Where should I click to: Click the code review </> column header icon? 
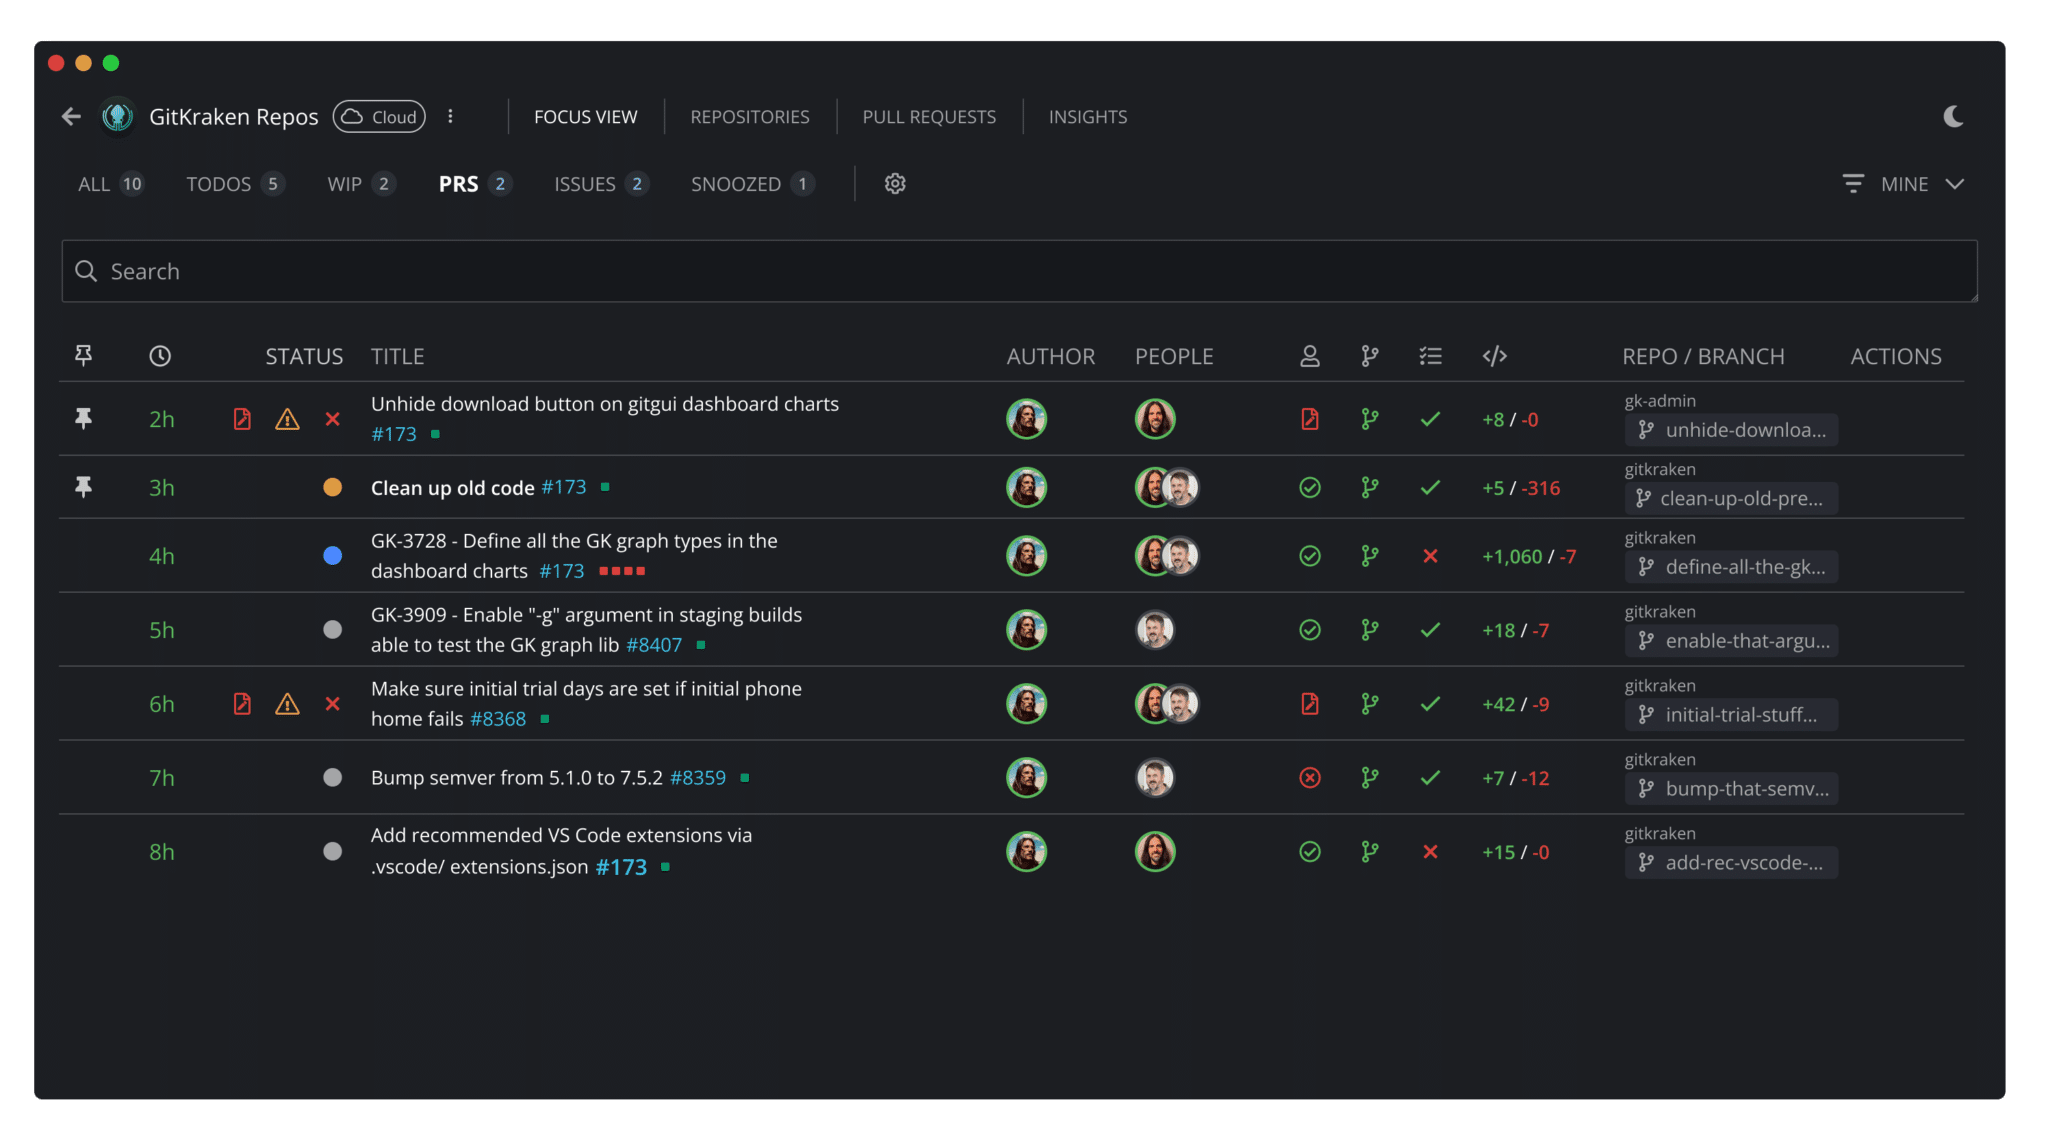1495,355
